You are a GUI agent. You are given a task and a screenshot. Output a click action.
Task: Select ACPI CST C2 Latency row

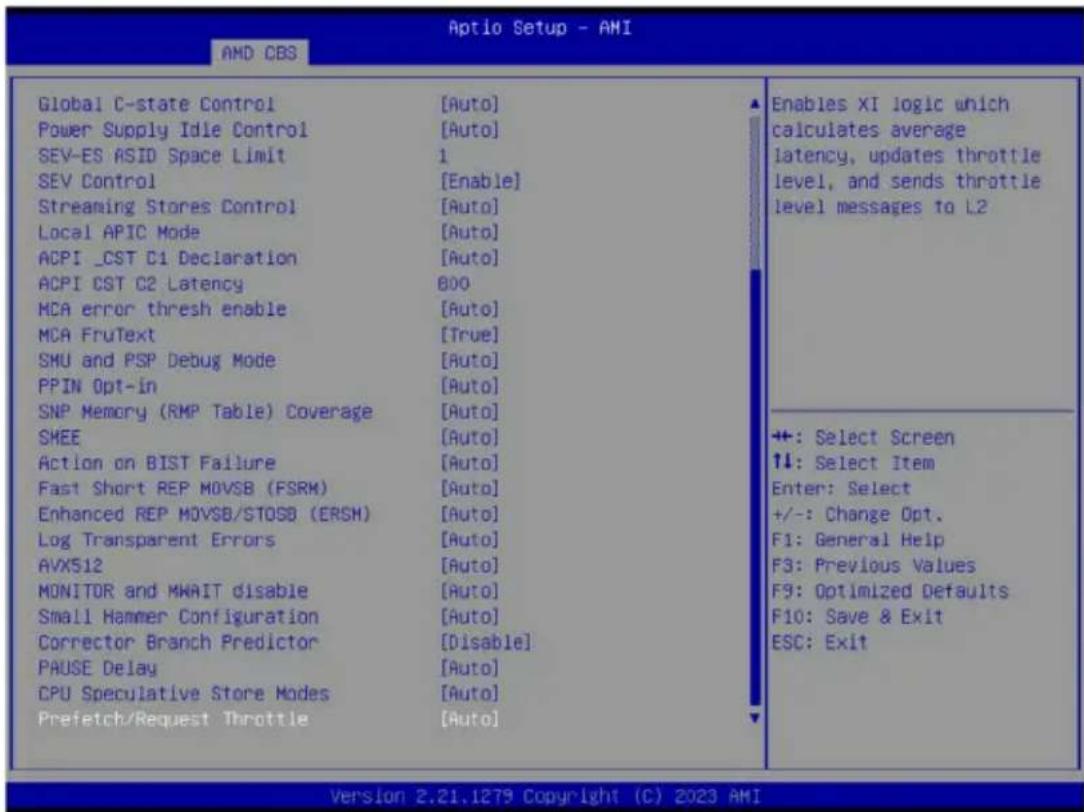pyautogui.click(x=141, y=283)
